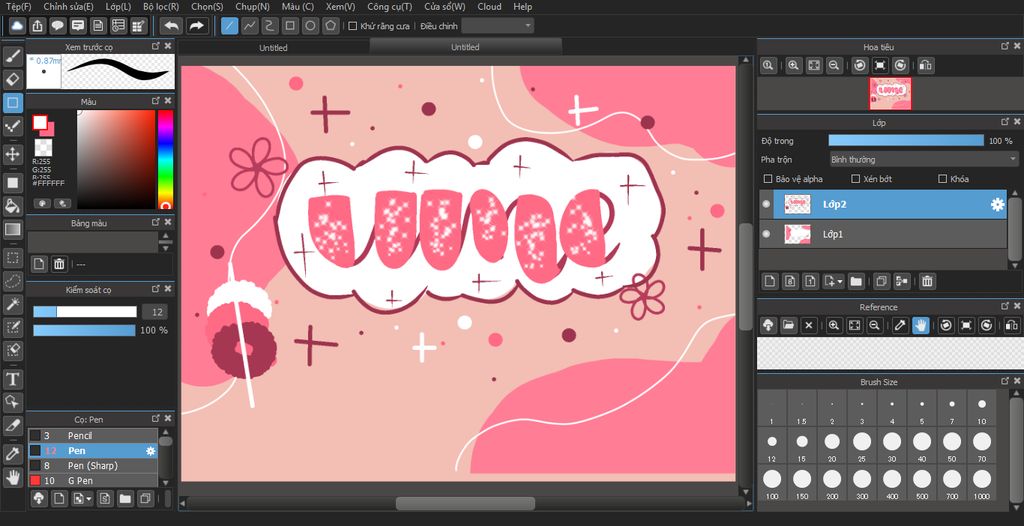Hide layer Lớp2 visibility dot

tap(766, 205)
